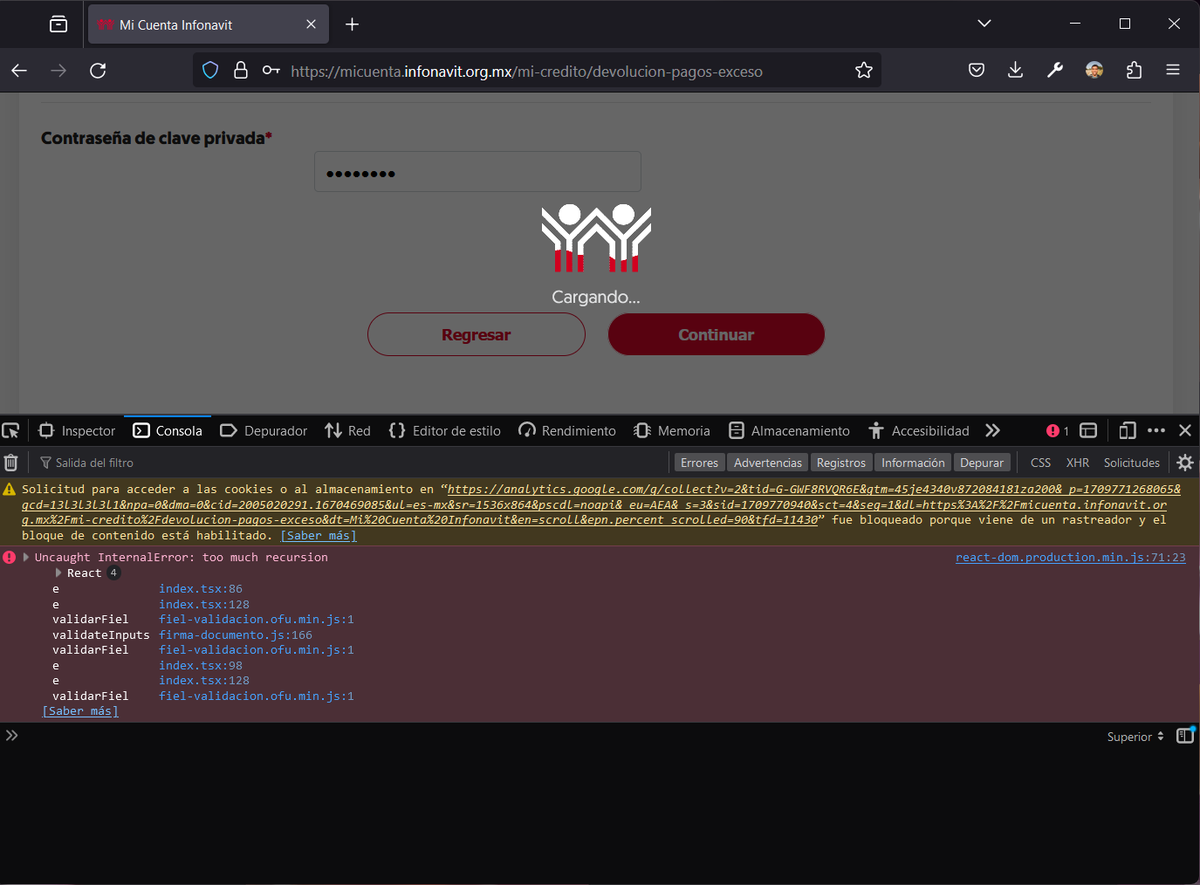Toggle responsive design mode icon
The width and height of the screenshot is (1200, 885).
1127,431
